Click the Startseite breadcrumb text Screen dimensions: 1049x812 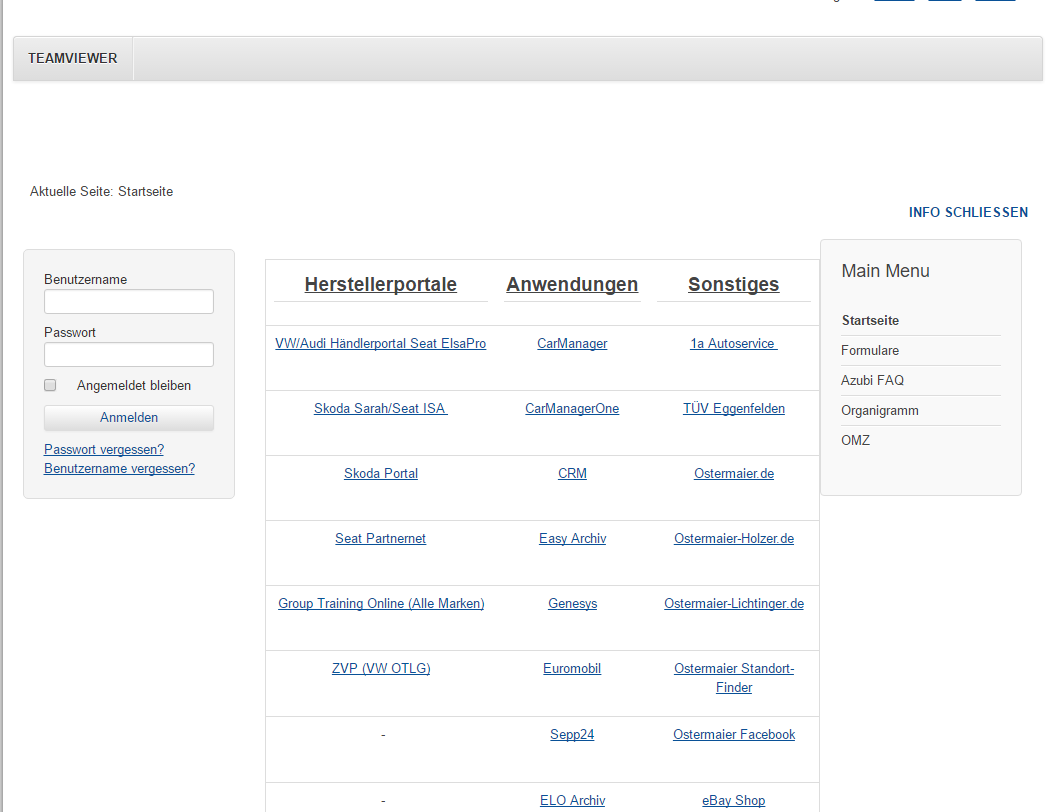(145, 191)
